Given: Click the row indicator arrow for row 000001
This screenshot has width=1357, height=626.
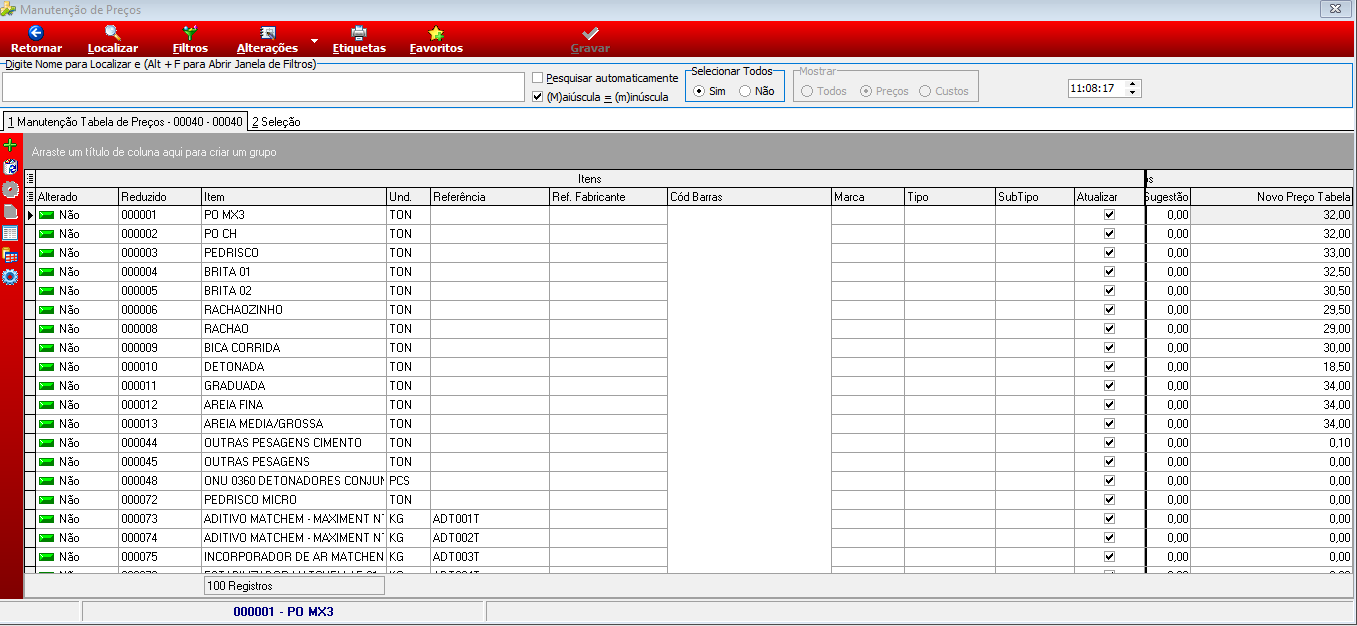Looking at the screenshot, I should pos(30,215).
